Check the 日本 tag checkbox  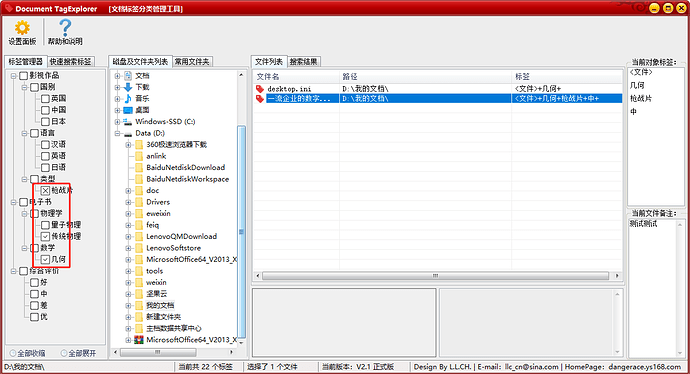coord(45,121)
